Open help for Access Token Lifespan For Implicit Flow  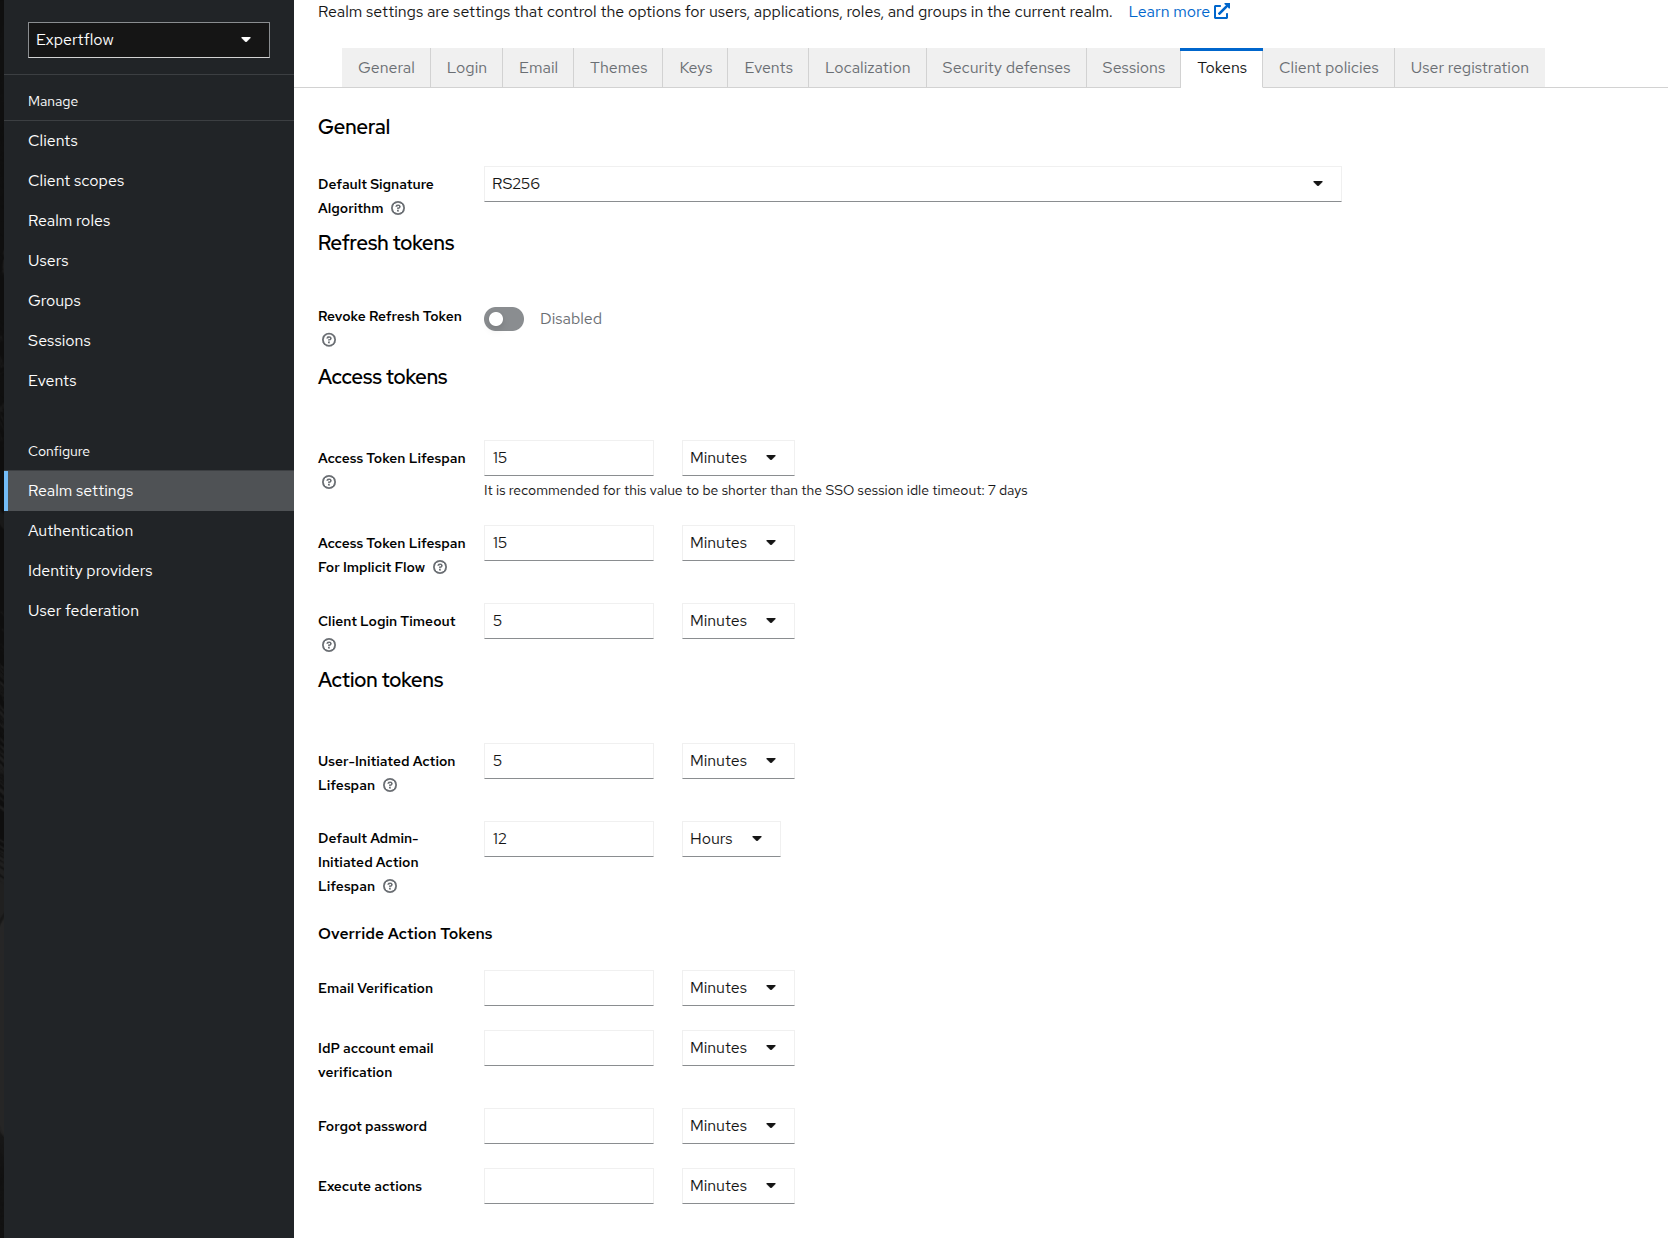pos(440,567)
